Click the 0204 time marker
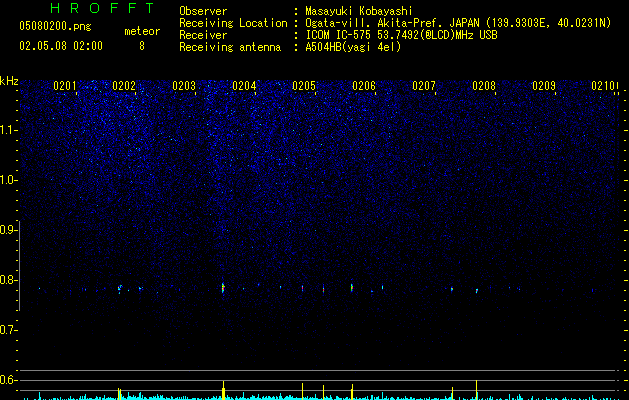 pos(244,86)
